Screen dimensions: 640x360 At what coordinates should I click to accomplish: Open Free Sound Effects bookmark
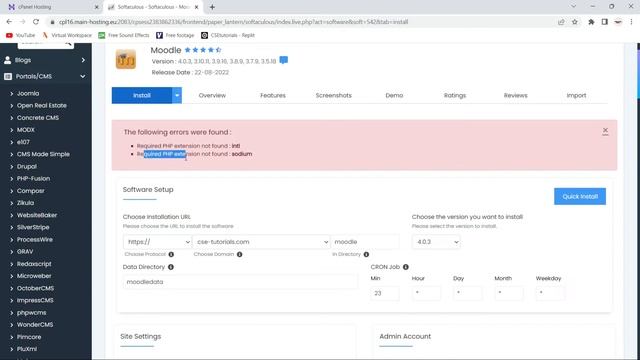[x=124, y=35]
